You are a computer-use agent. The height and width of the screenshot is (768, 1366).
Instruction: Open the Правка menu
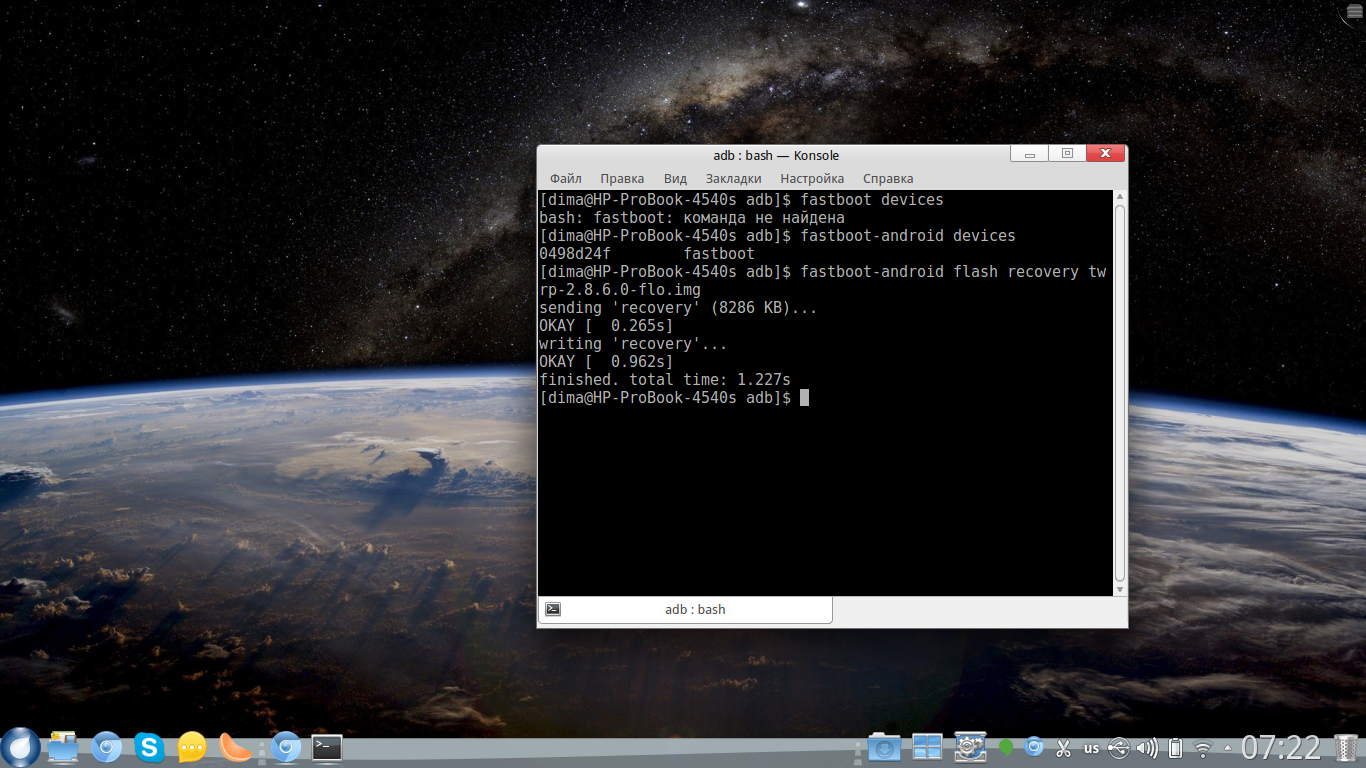621,178
